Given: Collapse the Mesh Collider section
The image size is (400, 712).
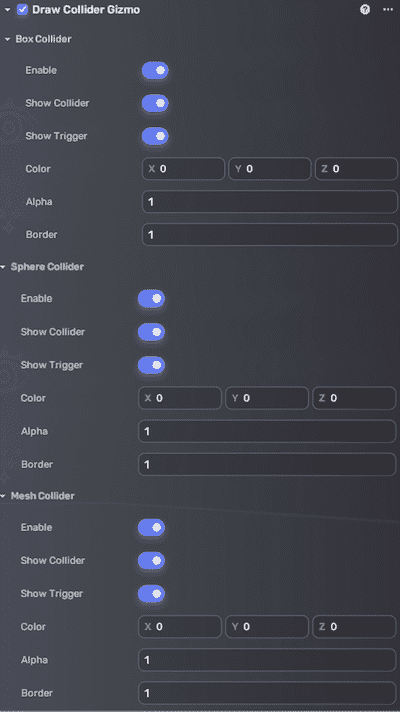Looking at the screenshot, I should point(3,496).
